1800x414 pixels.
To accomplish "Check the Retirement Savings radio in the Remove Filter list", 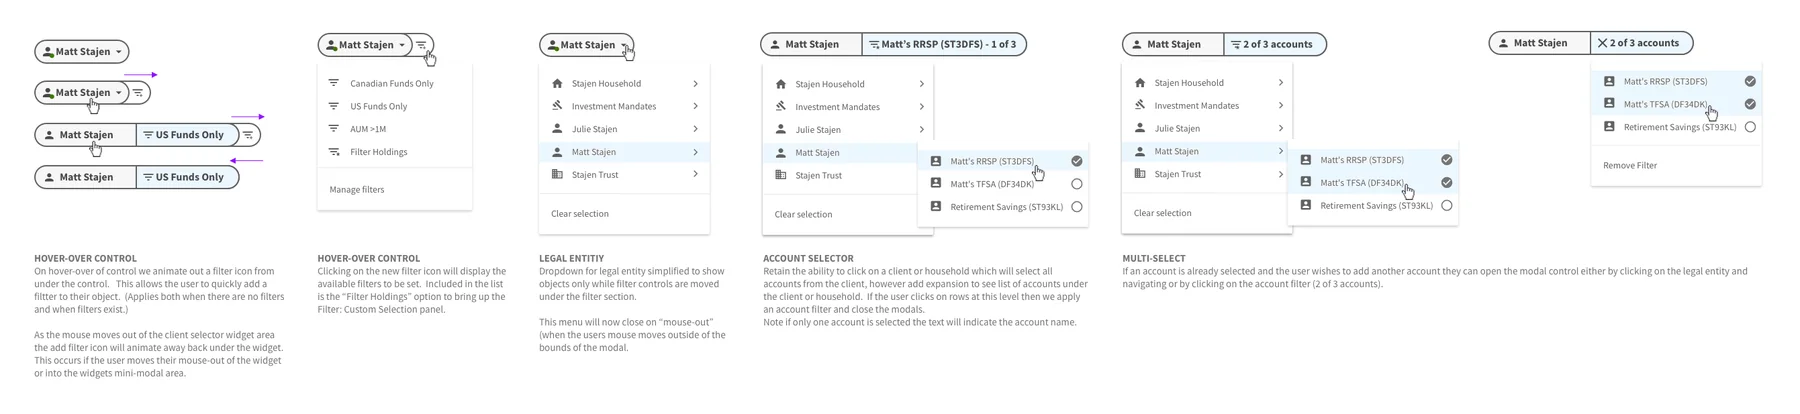I will click(1750, 127).
